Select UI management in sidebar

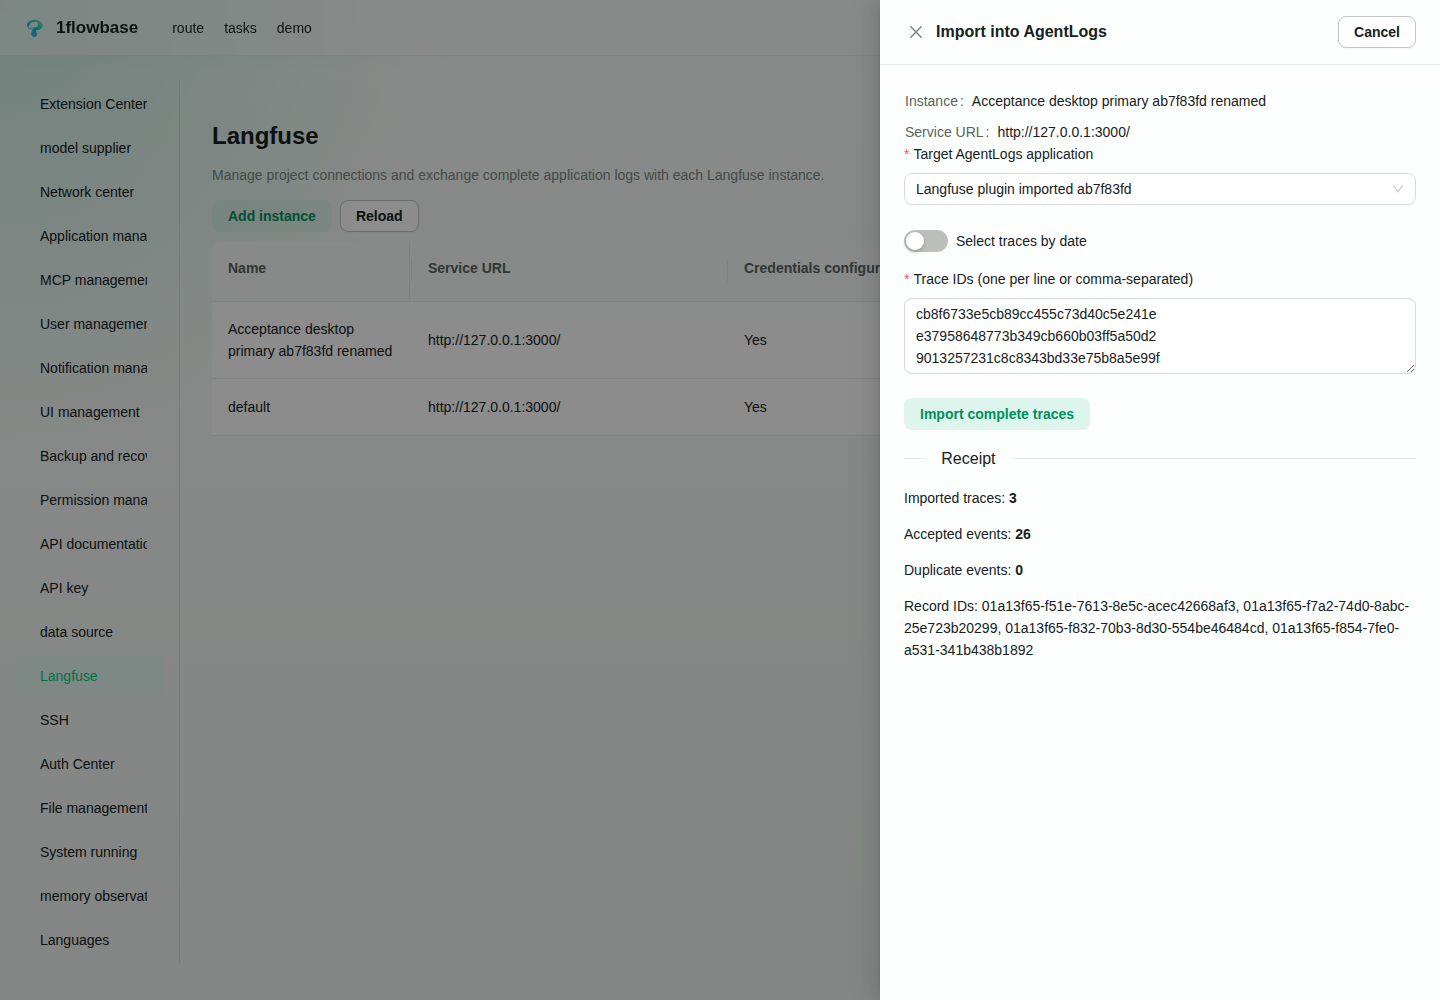click(x=90, y=412)
